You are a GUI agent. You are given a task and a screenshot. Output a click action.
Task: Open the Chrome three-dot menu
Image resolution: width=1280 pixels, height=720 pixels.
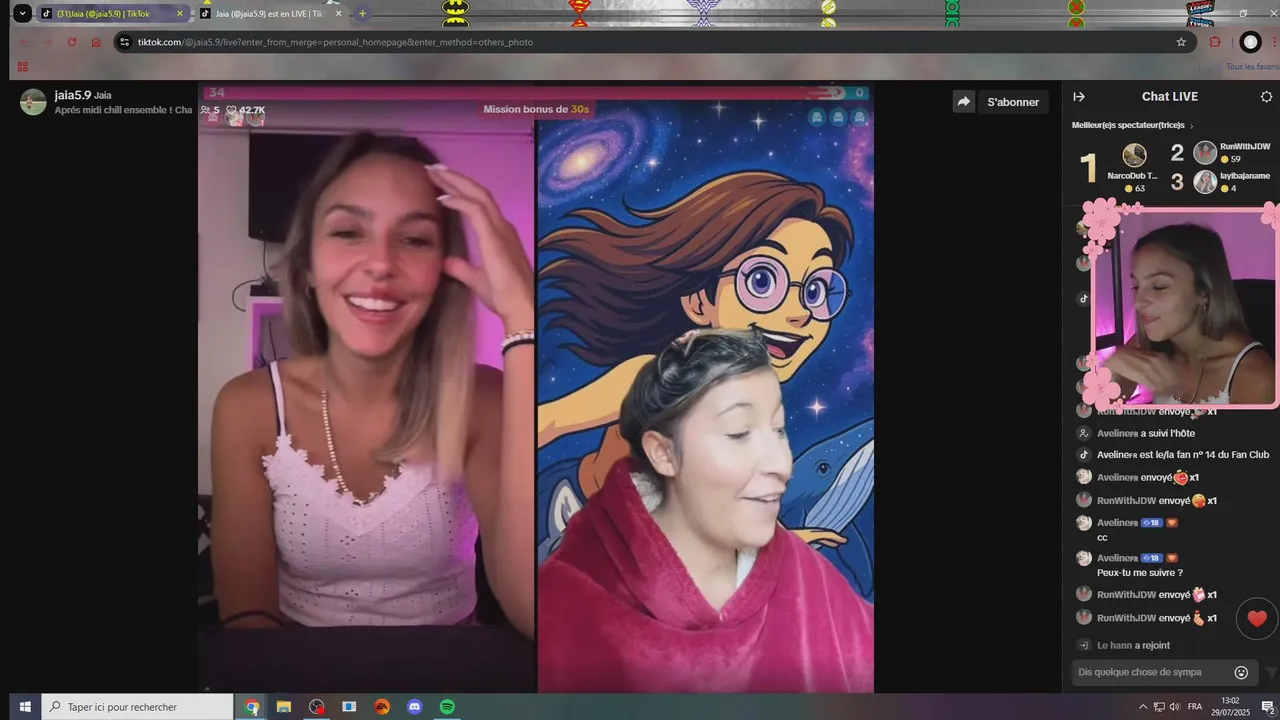pos(1274,42)
